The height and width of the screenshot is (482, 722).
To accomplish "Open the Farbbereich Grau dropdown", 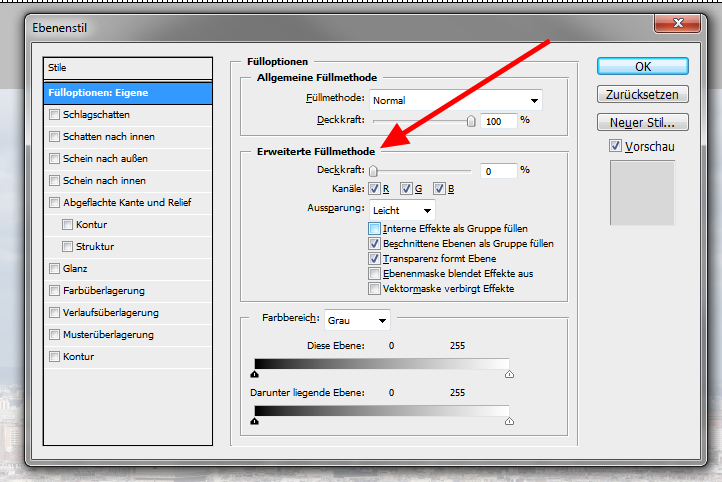I will click(x=357, y=320).
